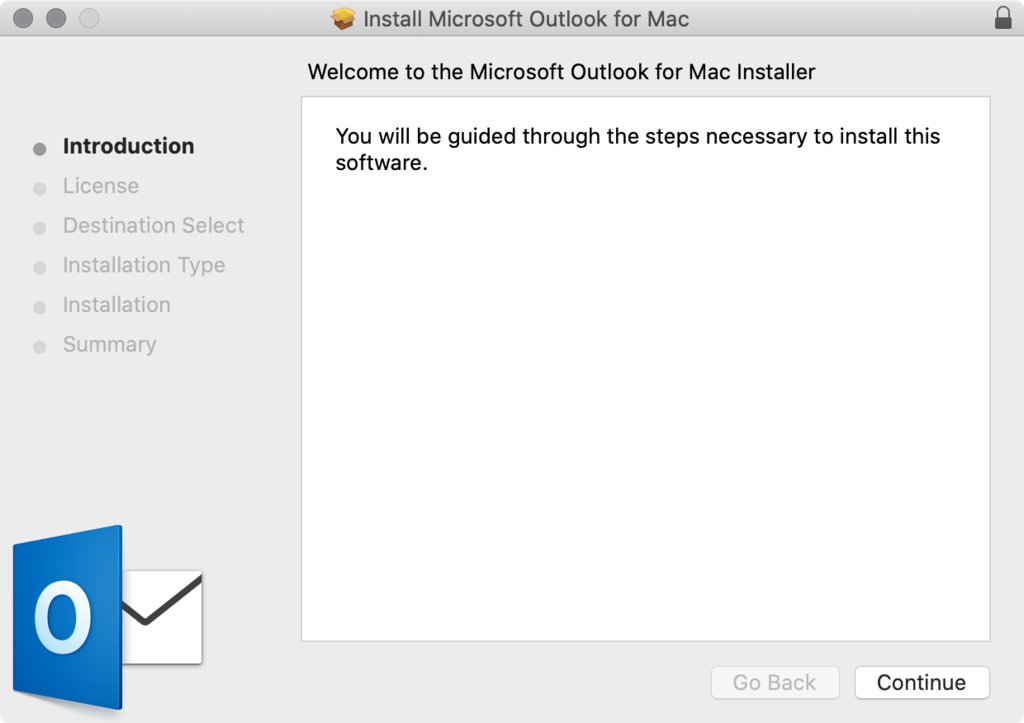This screenshot has height=723, width=1024.
Task: Click the installer package icon in title bar
Action: point(343,17)
